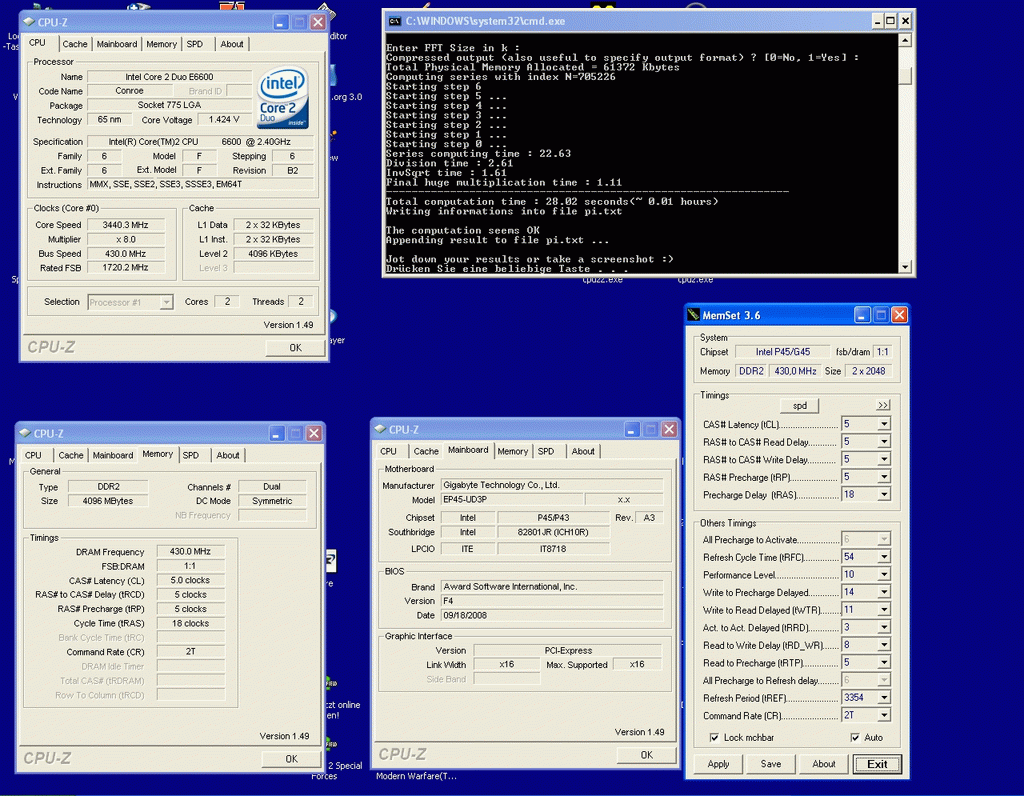Open the RAS# to CAS# Read Delay dropdown

pyautogui.click(x=884, y=441)
